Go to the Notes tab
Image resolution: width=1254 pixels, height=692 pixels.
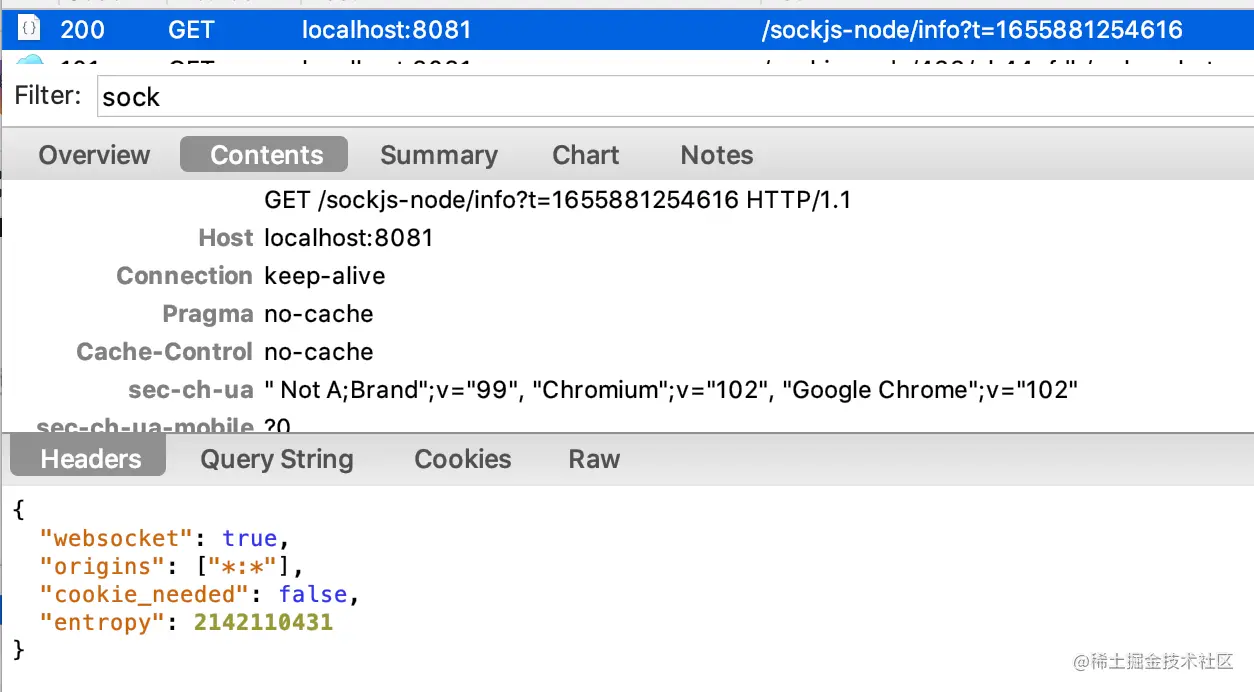point(716,155)
